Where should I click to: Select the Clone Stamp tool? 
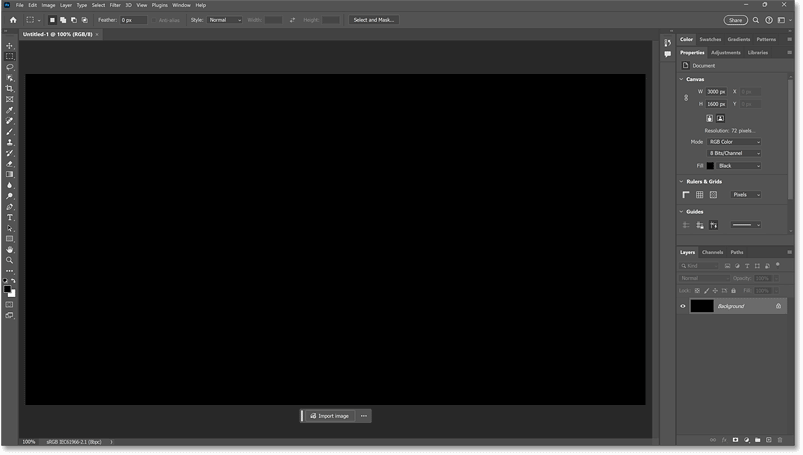click(10, 142)
